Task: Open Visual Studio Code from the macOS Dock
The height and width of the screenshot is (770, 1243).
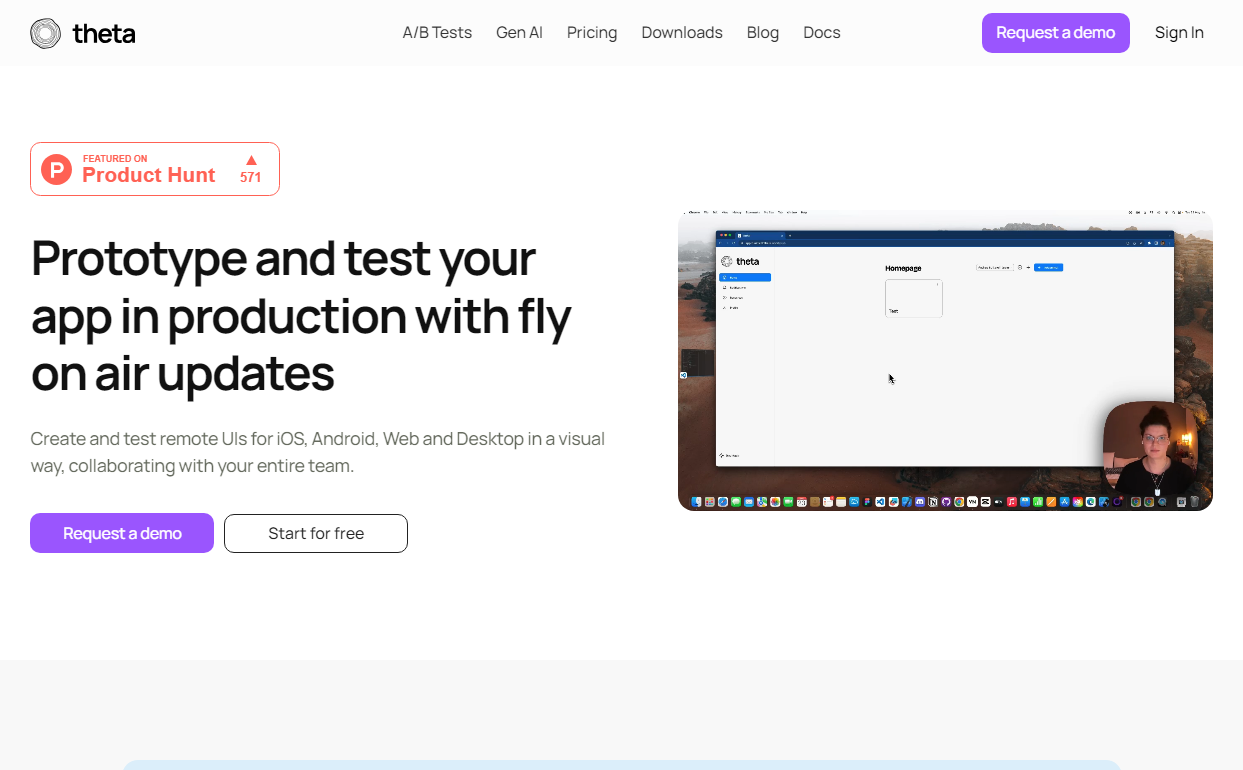Action: tap(879, 501)
